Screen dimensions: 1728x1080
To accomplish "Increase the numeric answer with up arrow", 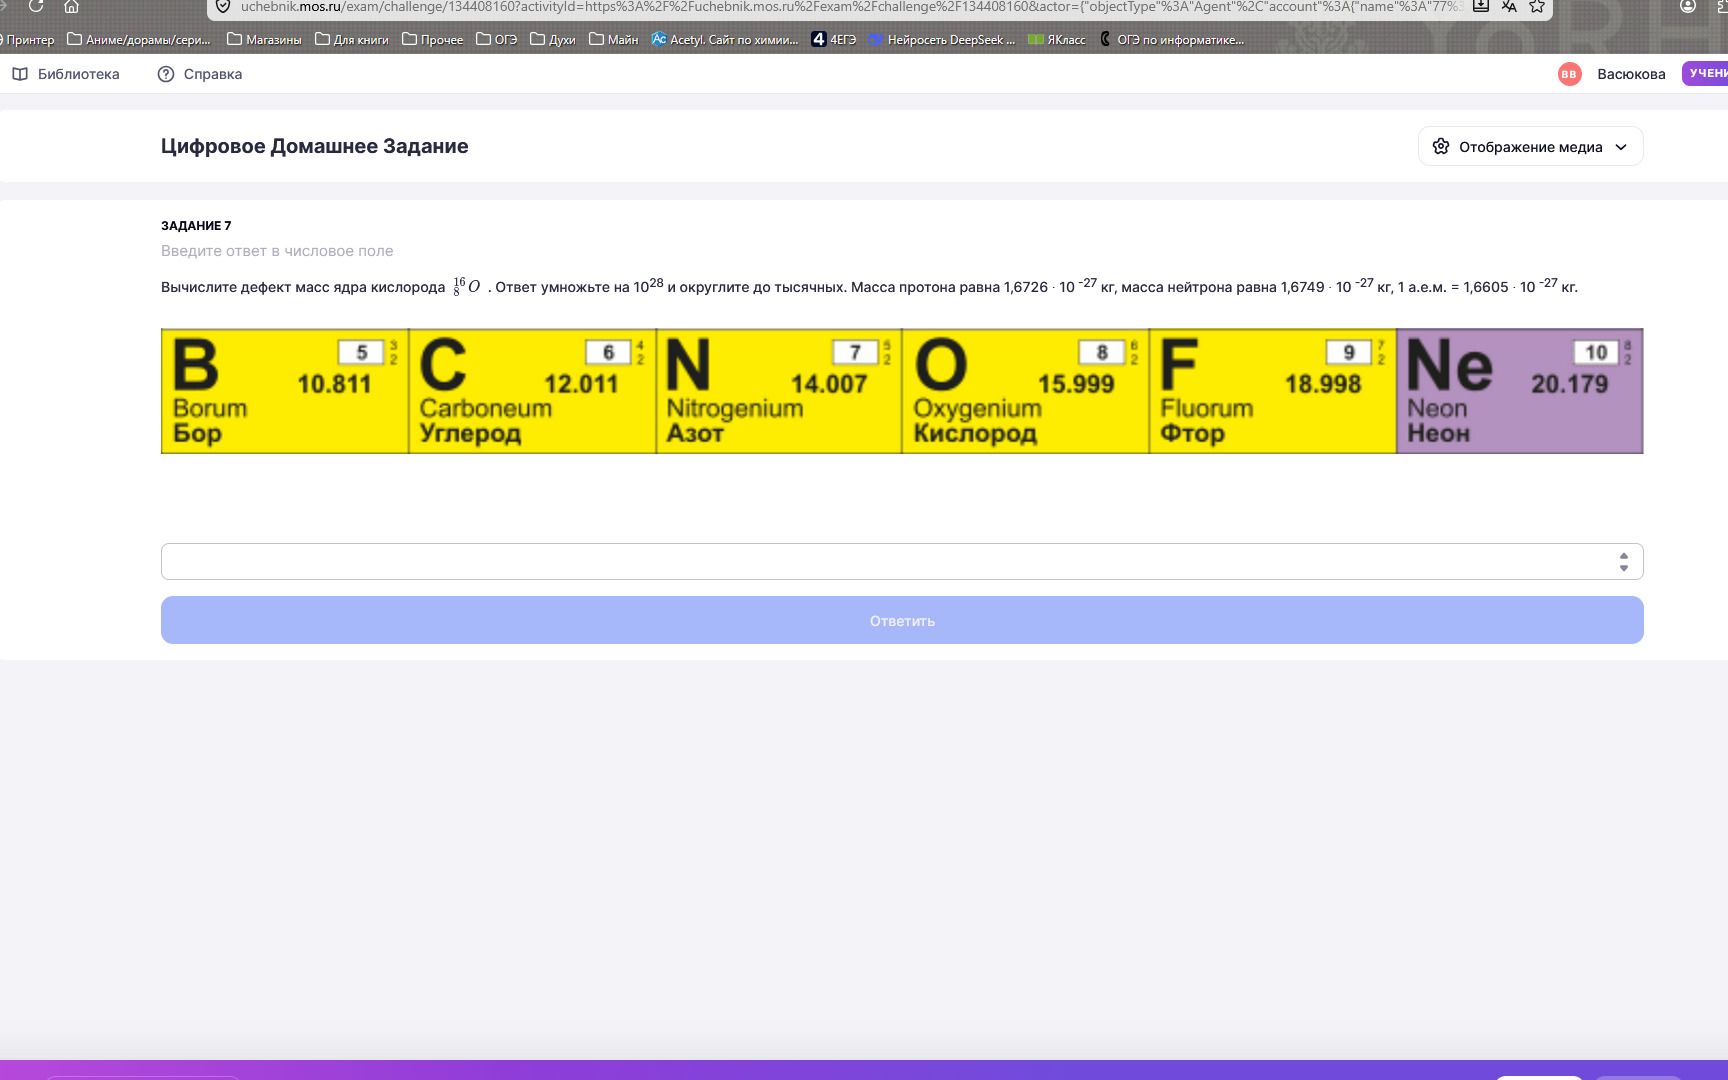I will 1624,555.
